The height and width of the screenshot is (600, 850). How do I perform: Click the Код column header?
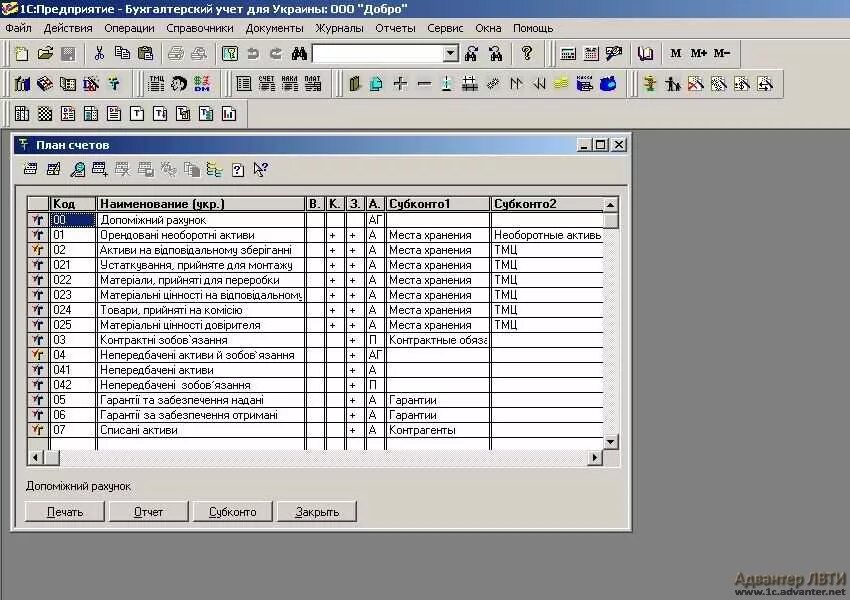pyautogui.click(x=73, y=204)
